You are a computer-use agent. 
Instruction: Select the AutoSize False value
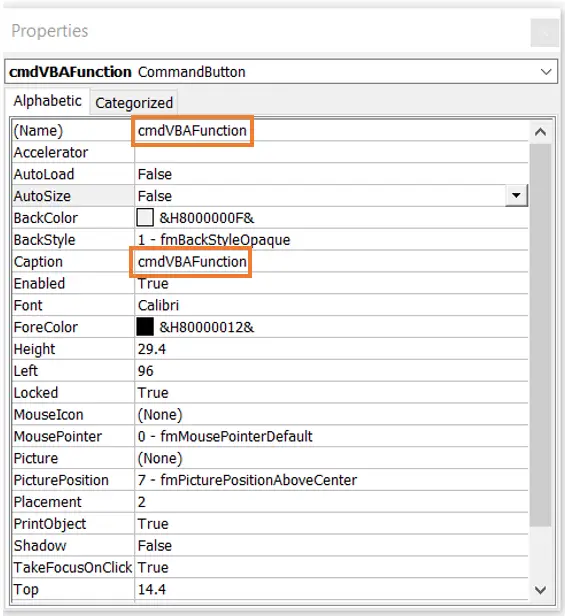(x=155, y=196)
